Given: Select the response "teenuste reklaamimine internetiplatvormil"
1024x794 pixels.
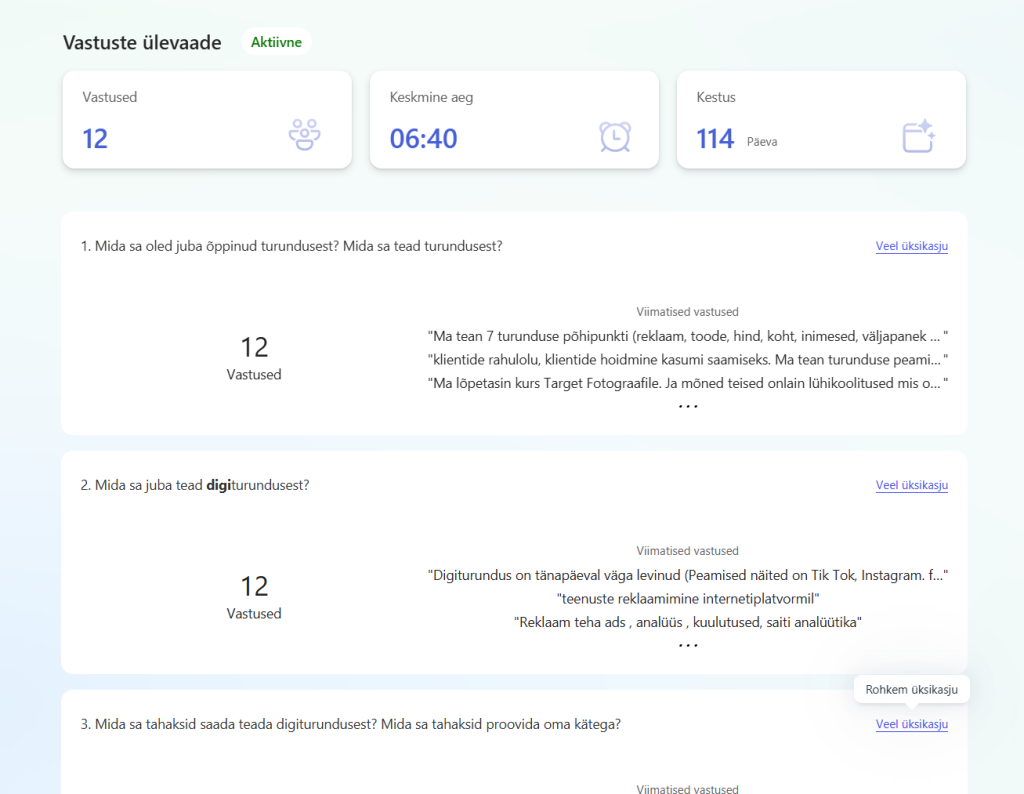Looking at the screenshot, I should coord(688,599).
